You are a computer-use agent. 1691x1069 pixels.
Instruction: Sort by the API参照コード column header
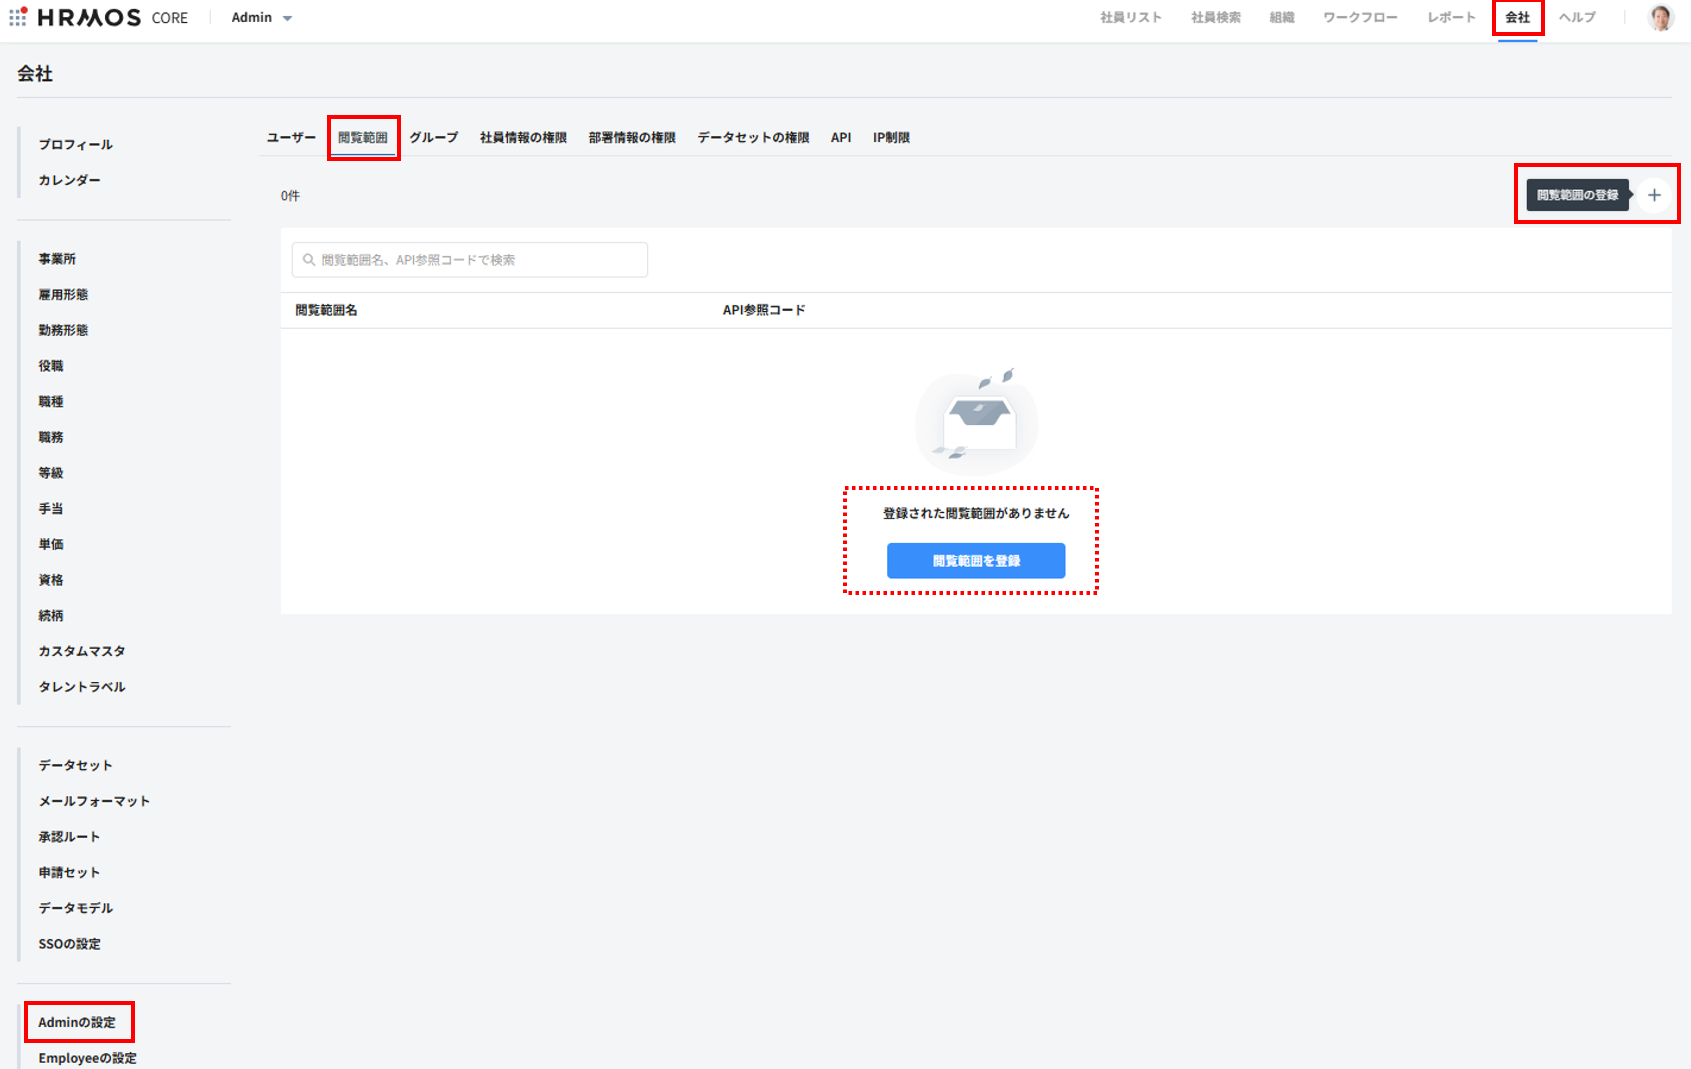click(764, 310)
